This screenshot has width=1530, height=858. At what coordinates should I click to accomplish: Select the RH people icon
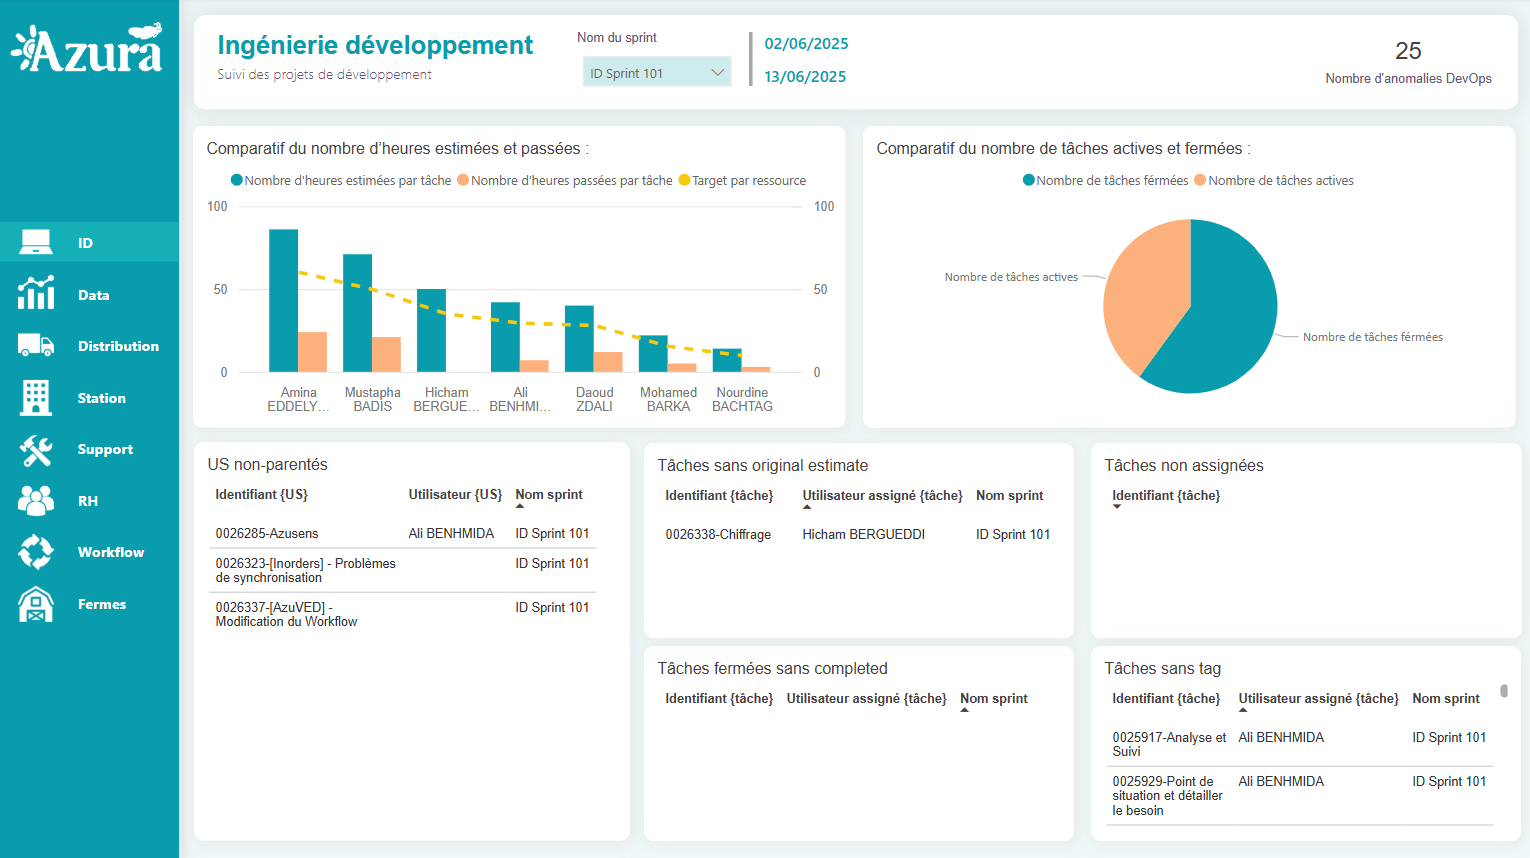click(36, 501)
